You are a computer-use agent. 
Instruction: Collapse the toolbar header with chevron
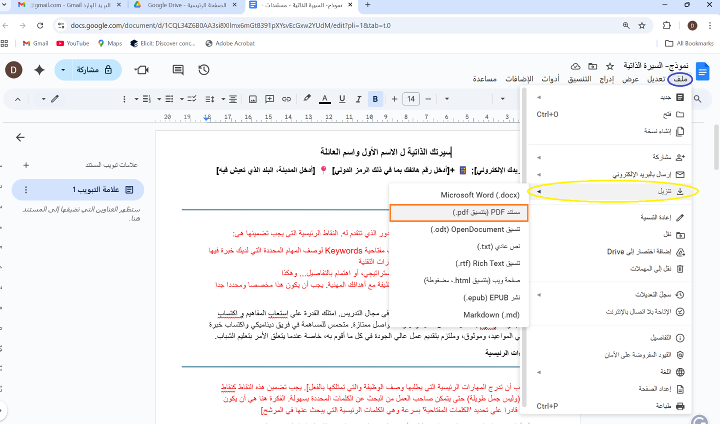[17, 99]
